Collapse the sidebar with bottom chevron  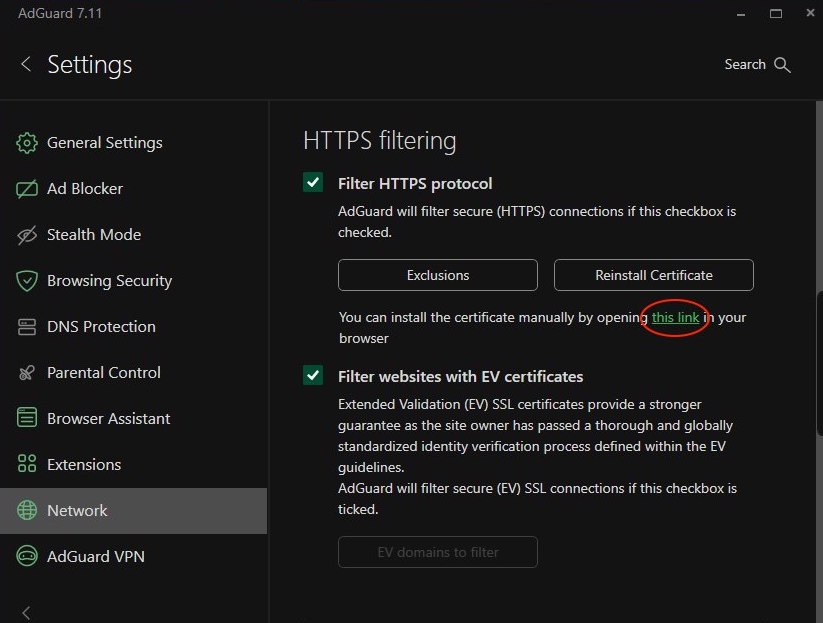[x=26, y=613]
